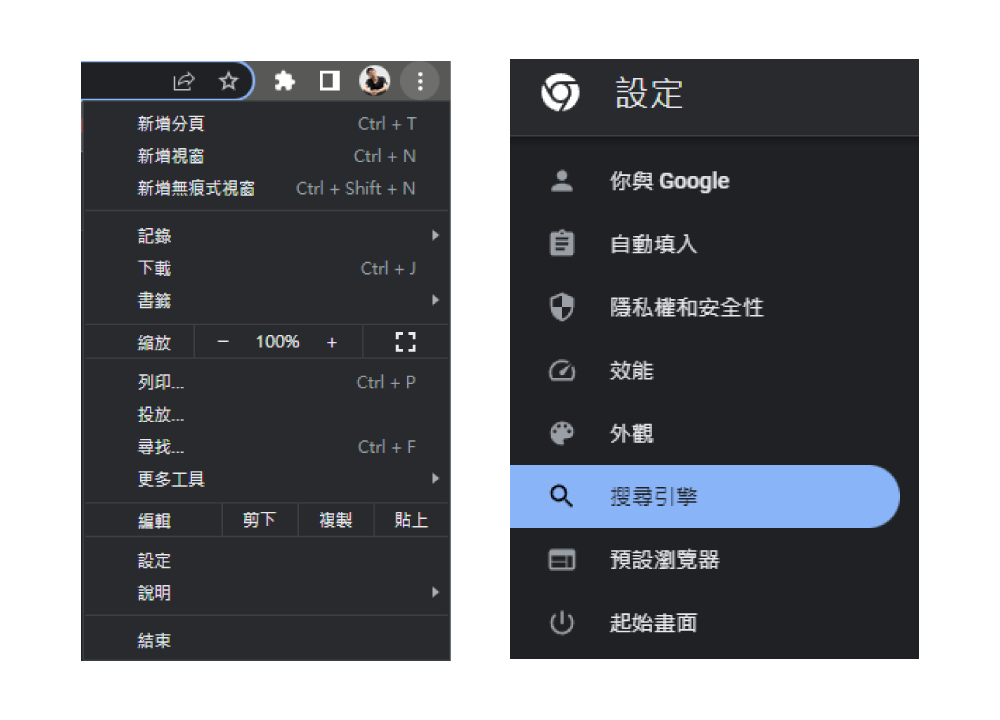Screen dimensions: 1000x720
Task: Click the Chrome logo beside 設定
Action: point(560,94)
